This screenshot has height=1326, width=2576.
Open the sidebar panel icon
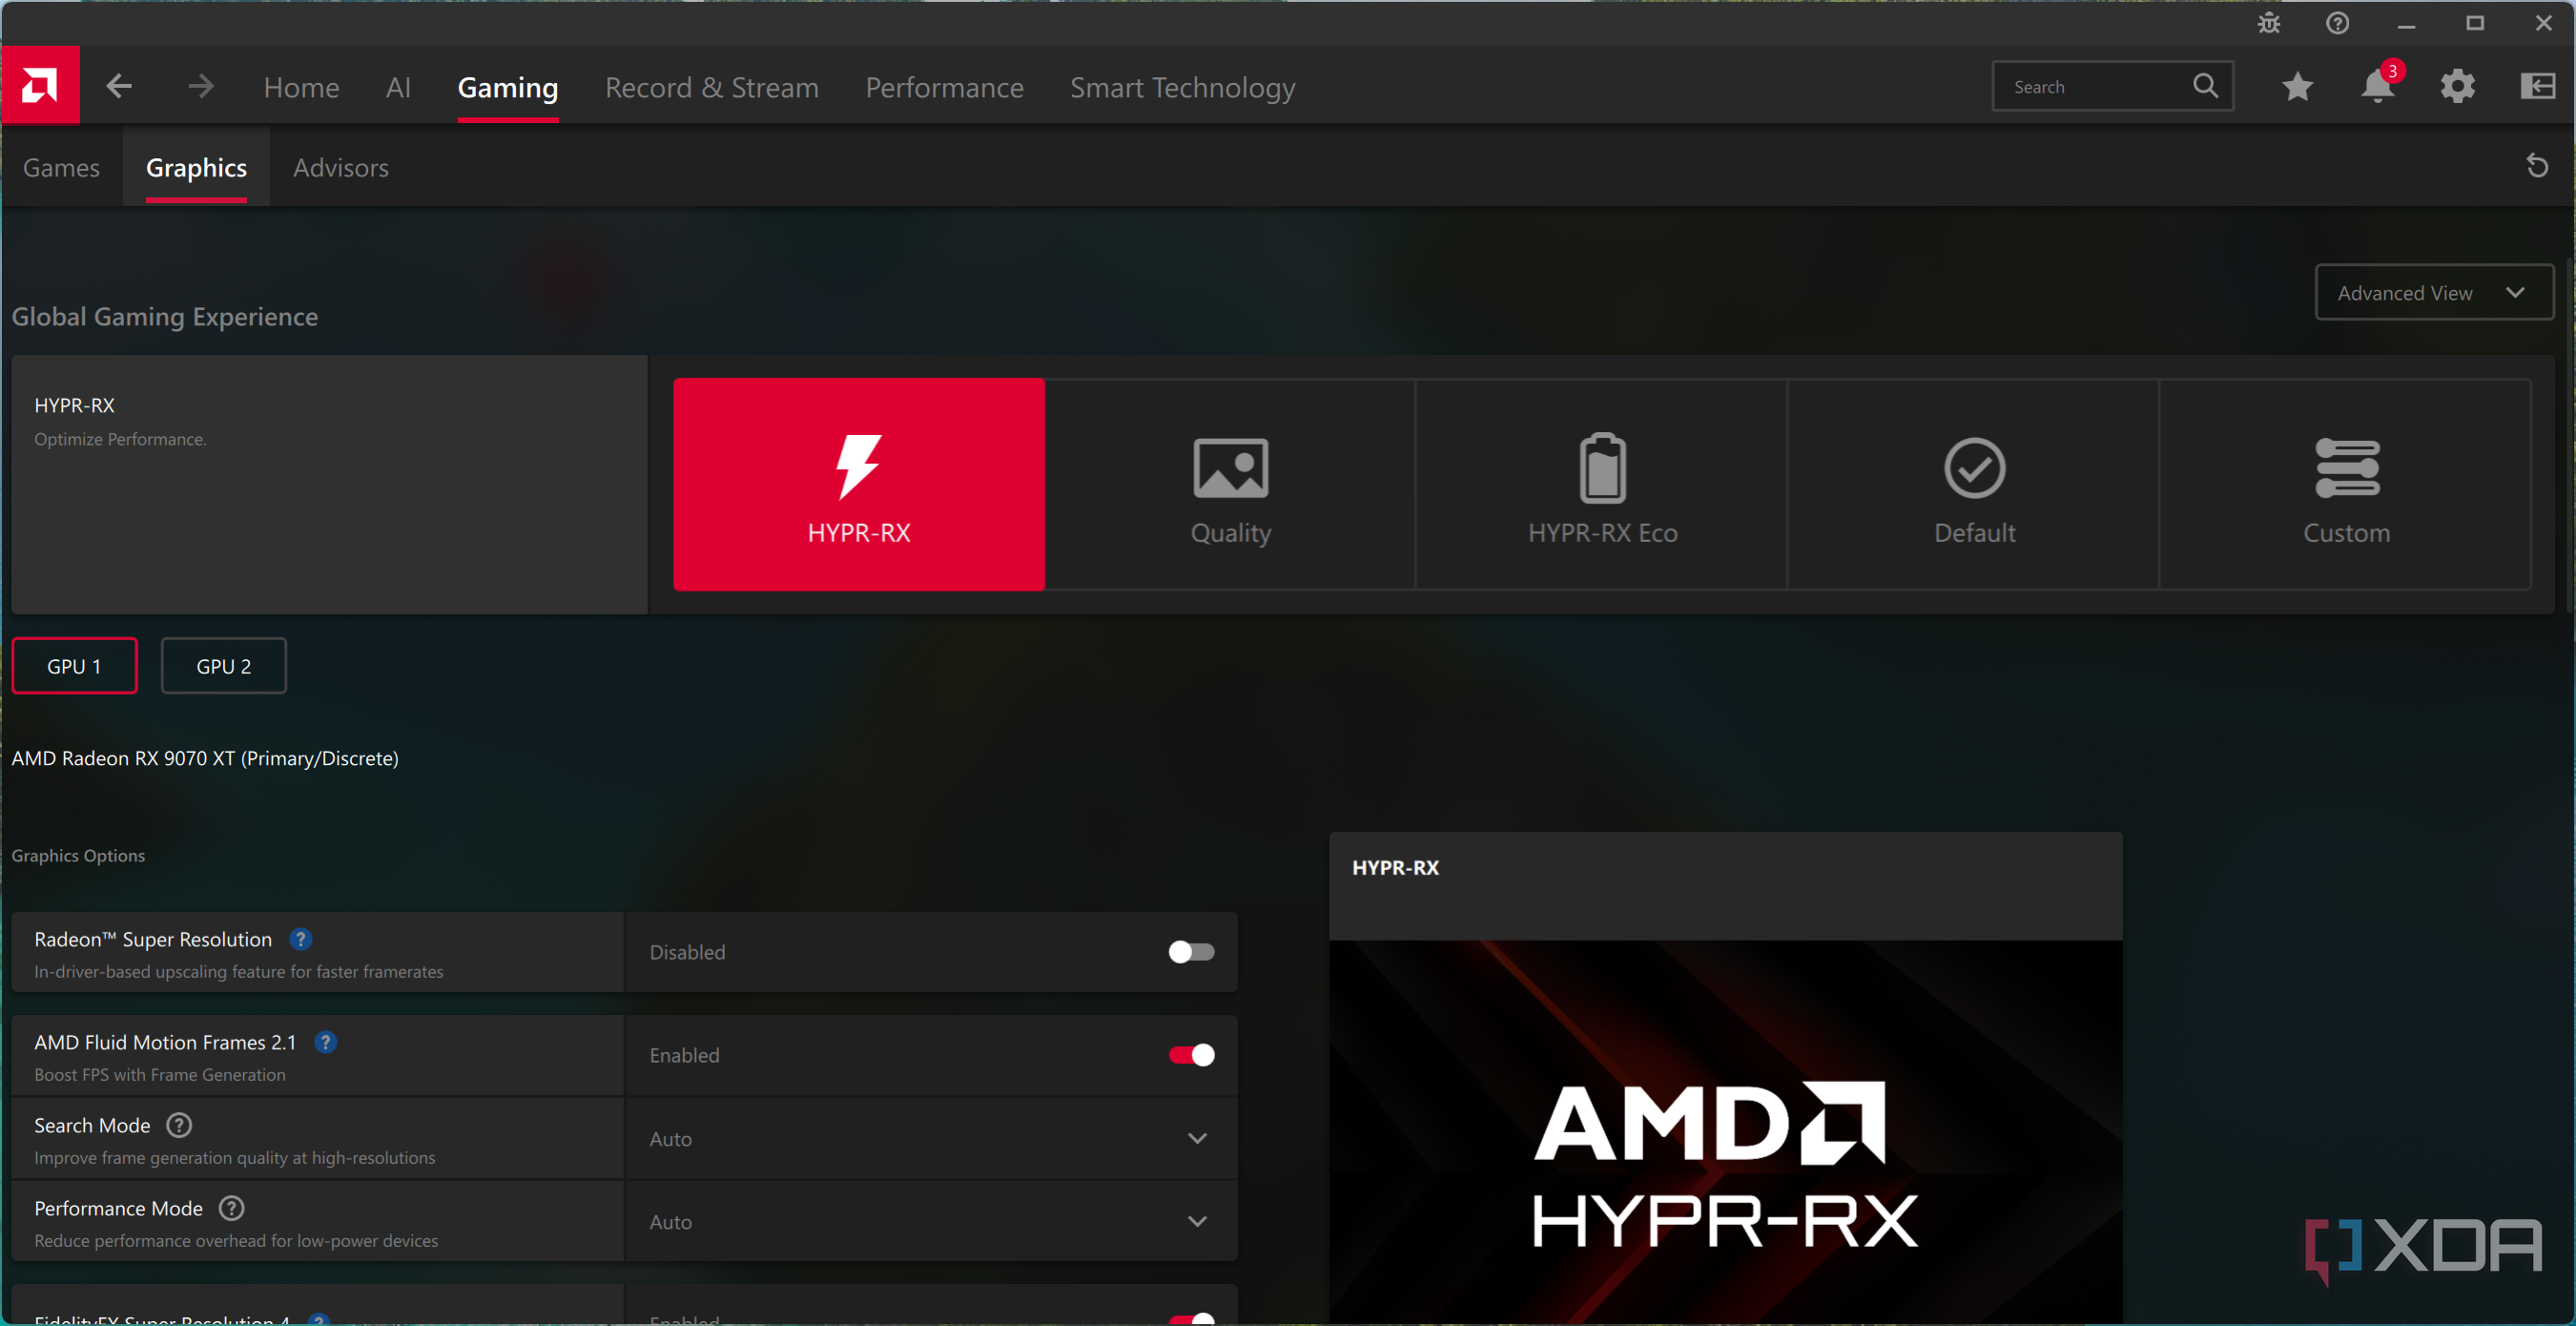pyautogui.click(x=2537, y=87)
